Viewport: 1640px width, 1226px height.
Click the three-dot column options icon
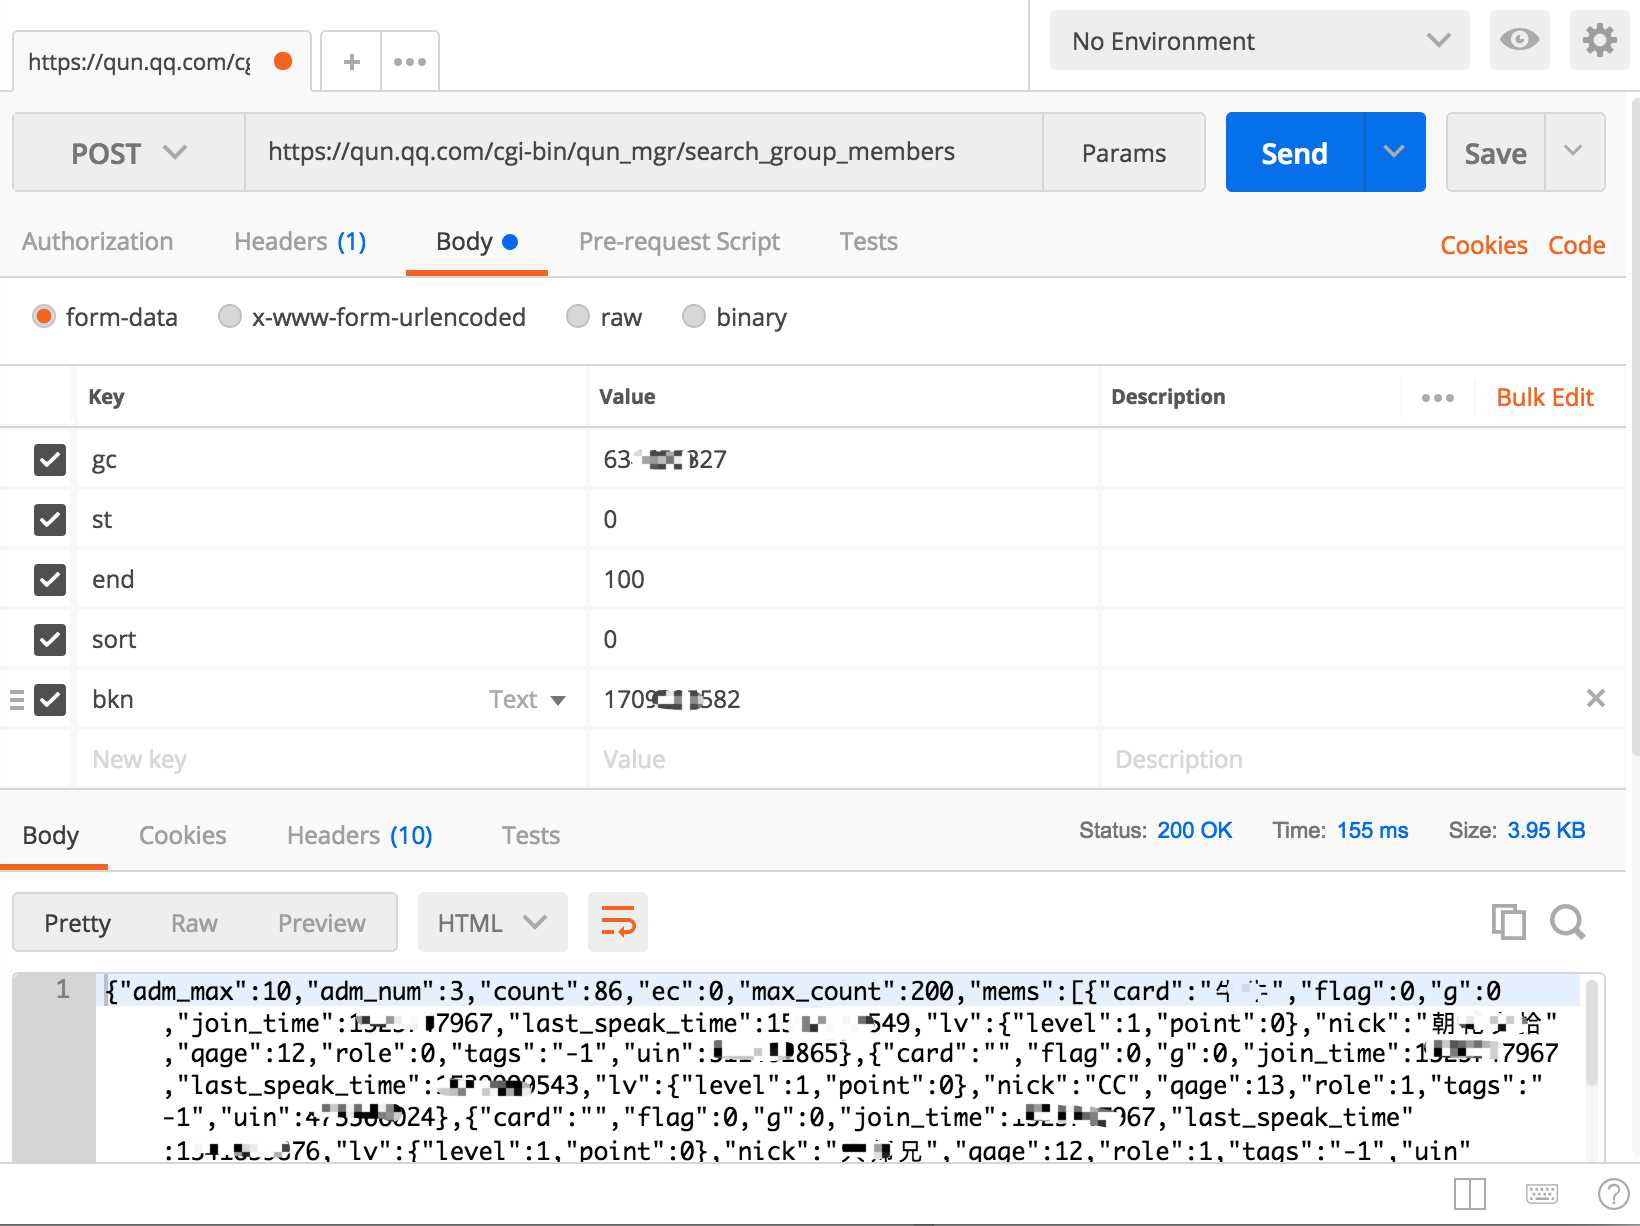pyautogui.click(x=1438, y=398)
